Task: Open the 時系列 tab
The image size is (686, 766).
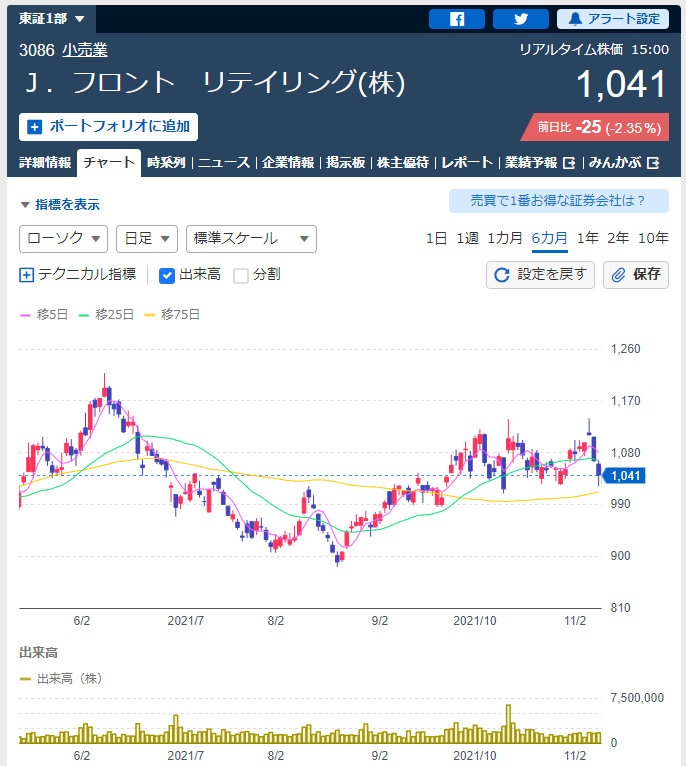Action: coord(166,163)
